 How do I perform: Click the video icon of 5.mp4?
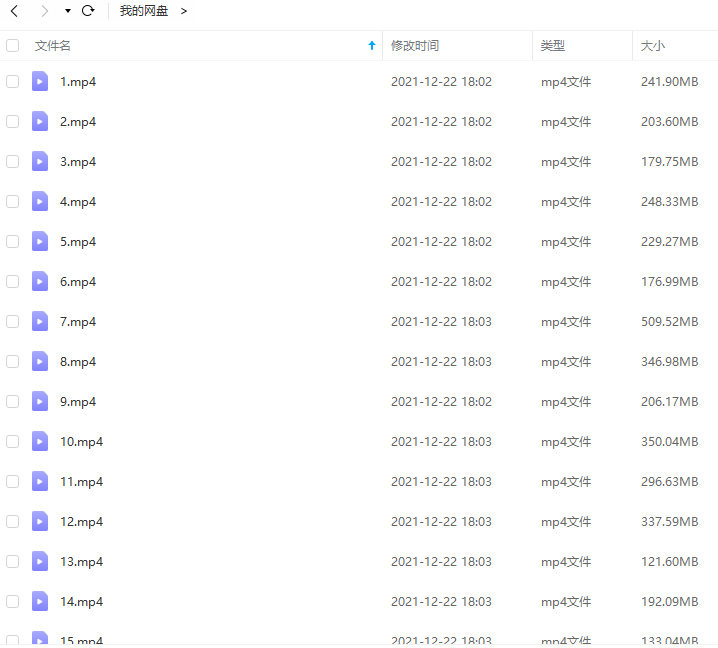pos(40,241)
